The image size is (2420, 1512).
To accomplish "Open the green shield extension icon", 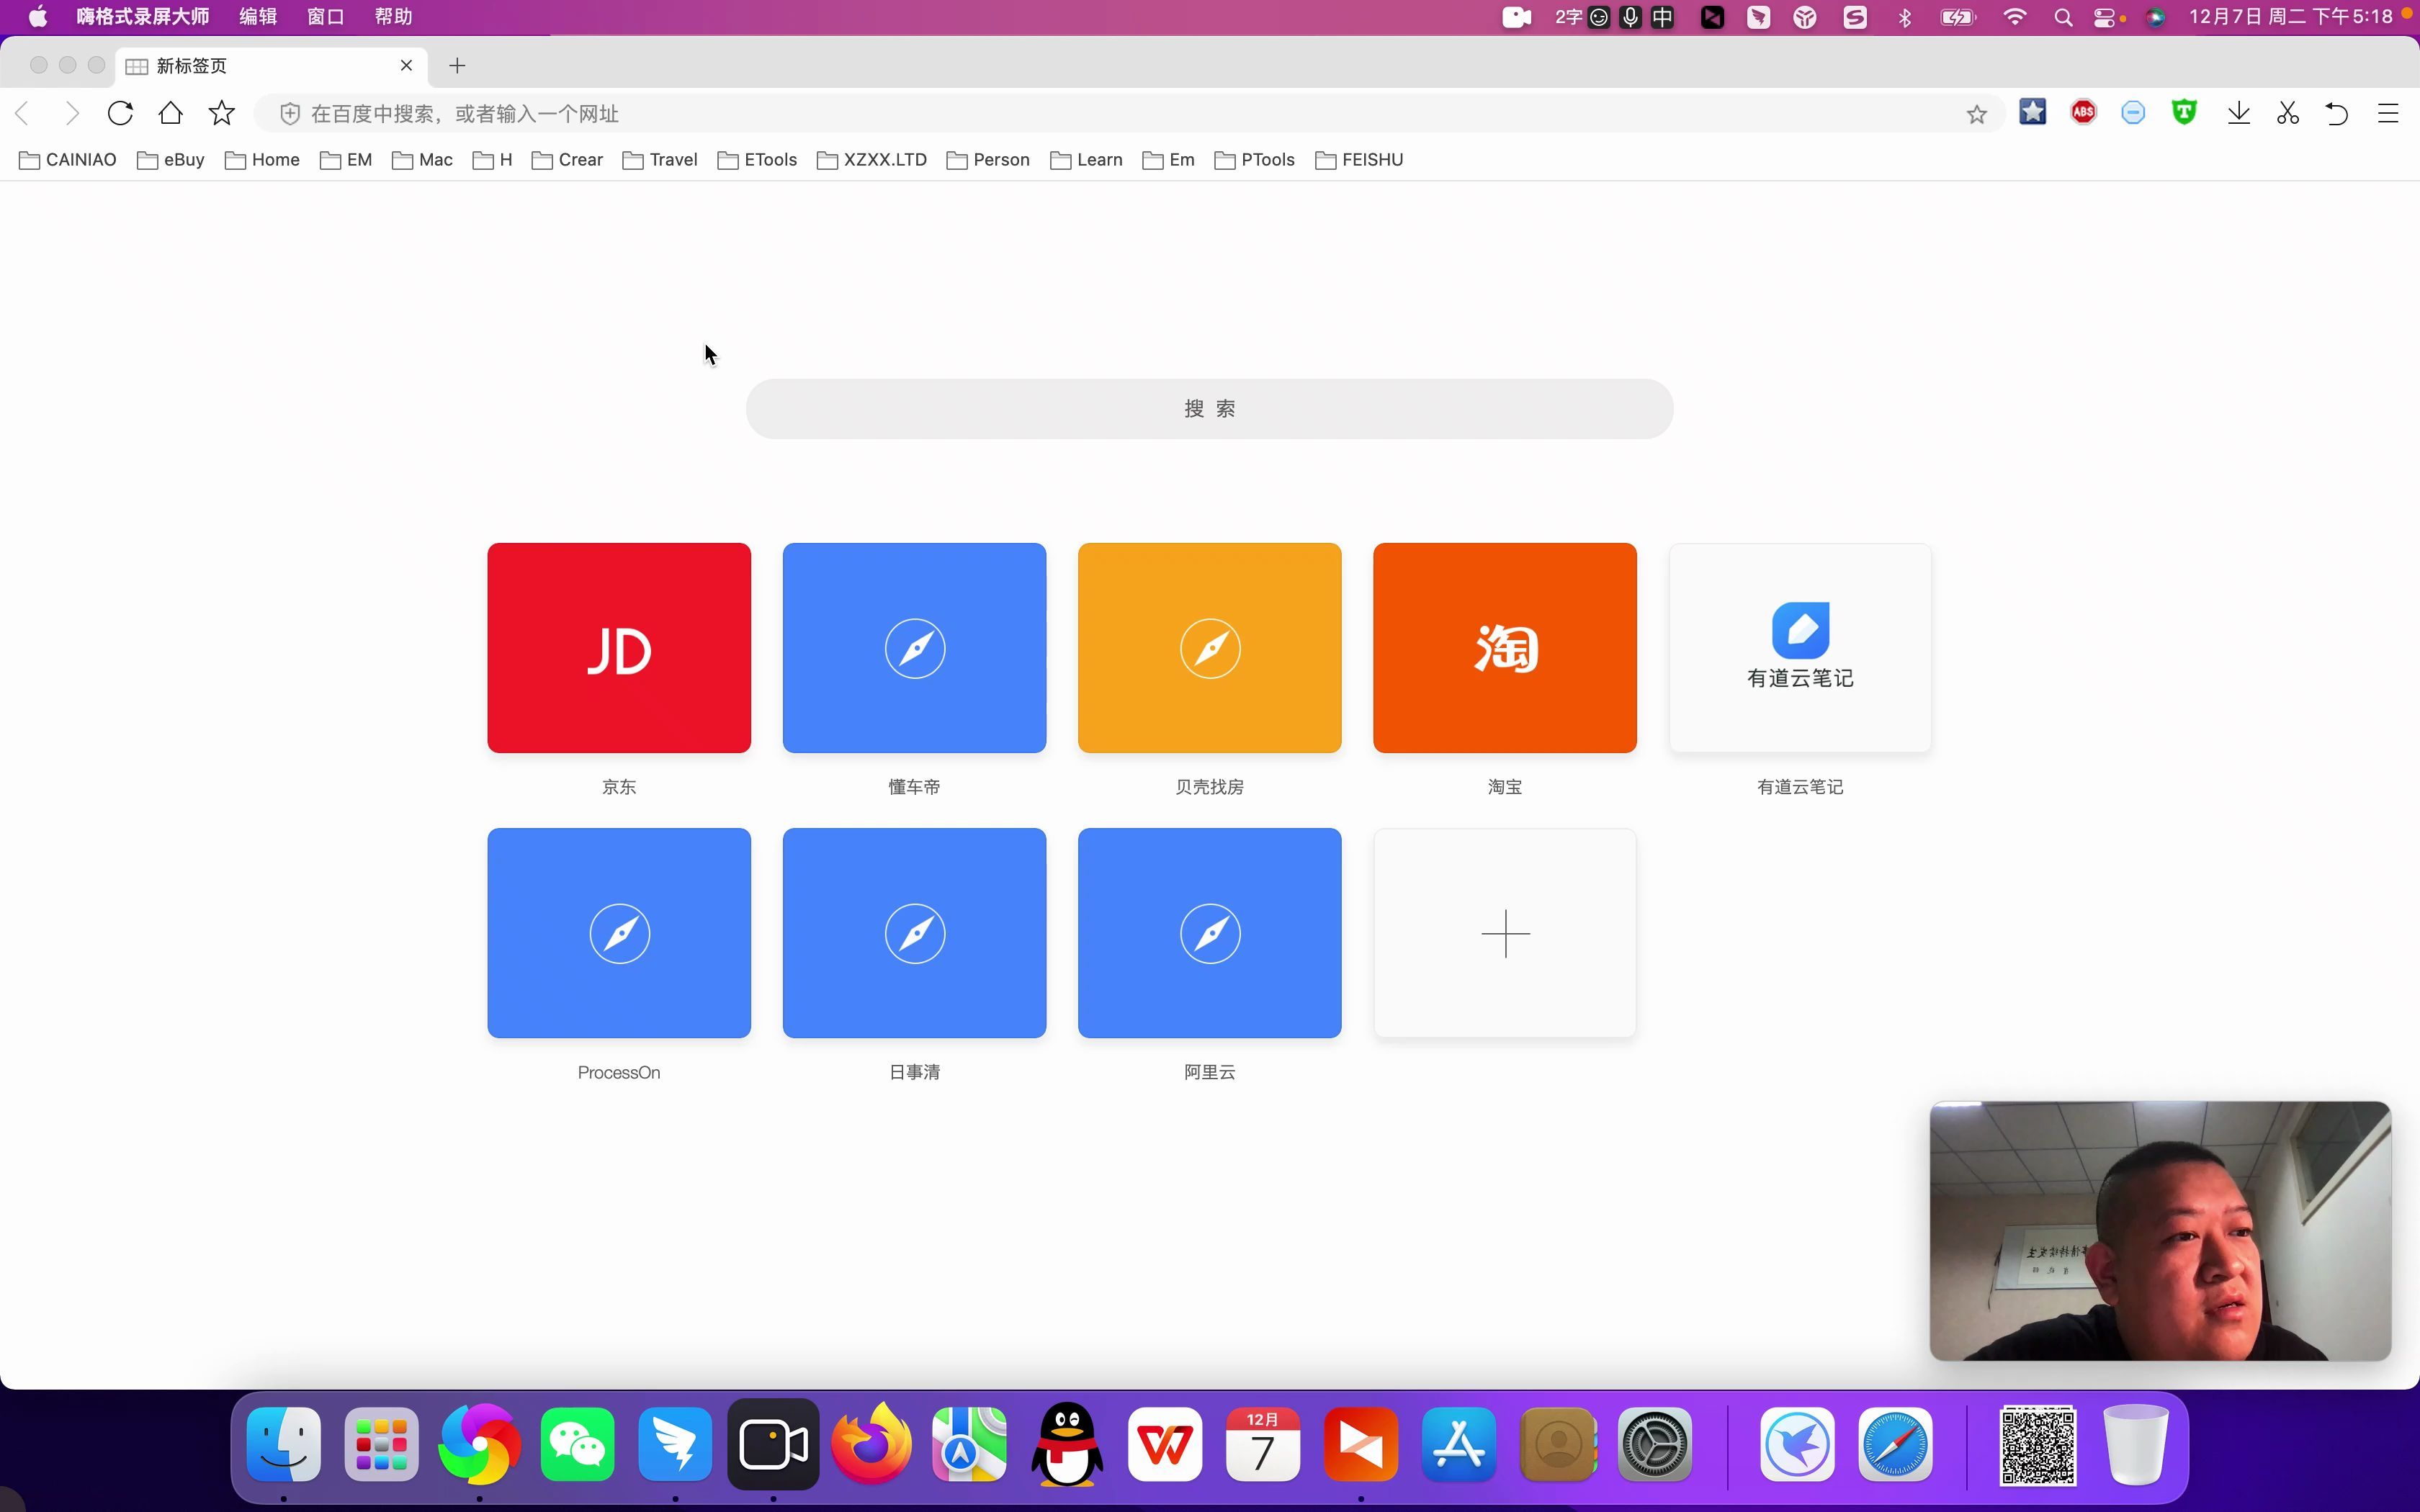I will tap(2184, 113).
